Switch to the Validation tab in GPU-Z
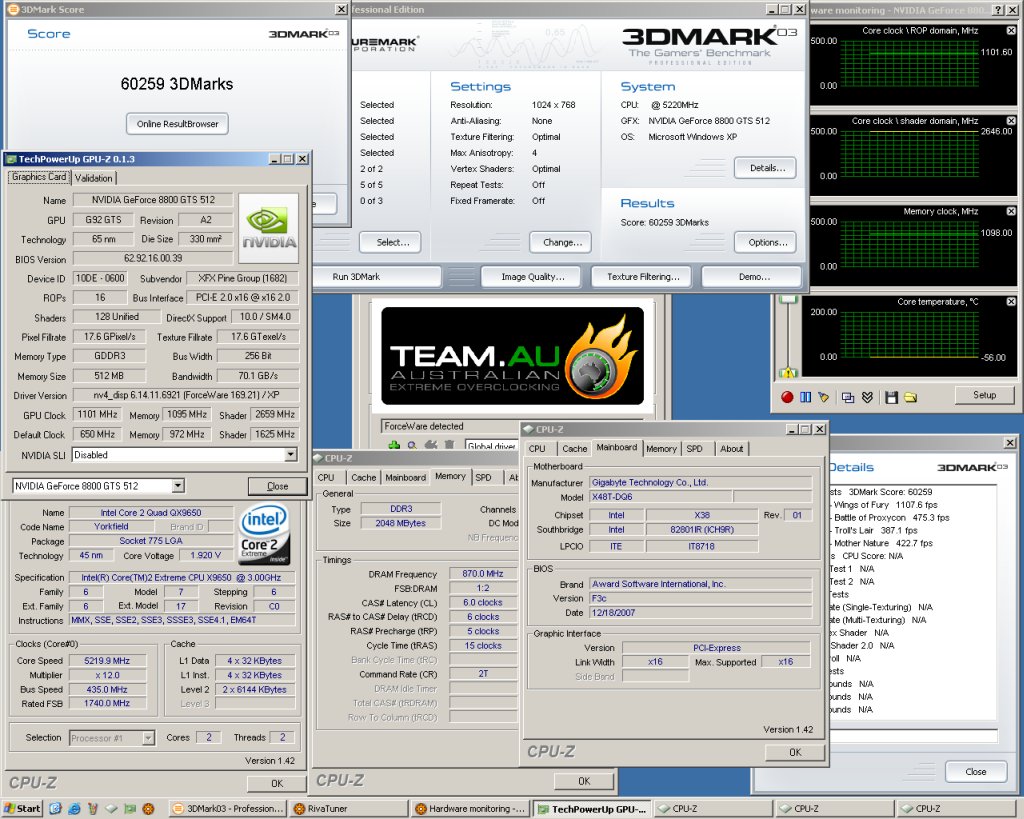Viewport: 1024px width, 819px height. pyautogui.click(x=93, y=178)
